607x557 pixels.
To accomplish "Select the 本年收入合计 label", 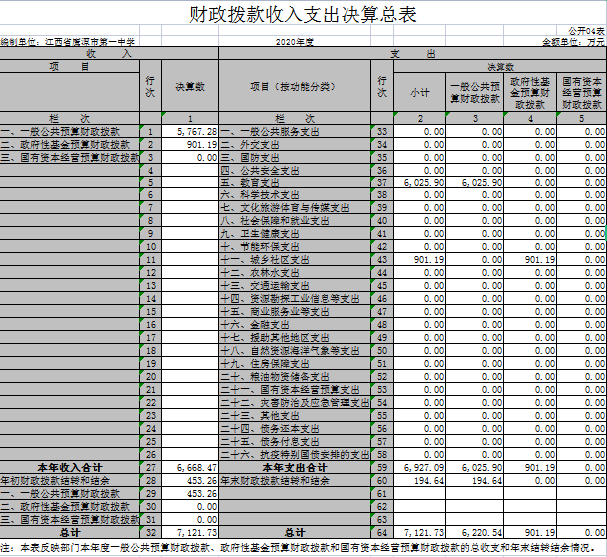I will [x=70, y=468].
